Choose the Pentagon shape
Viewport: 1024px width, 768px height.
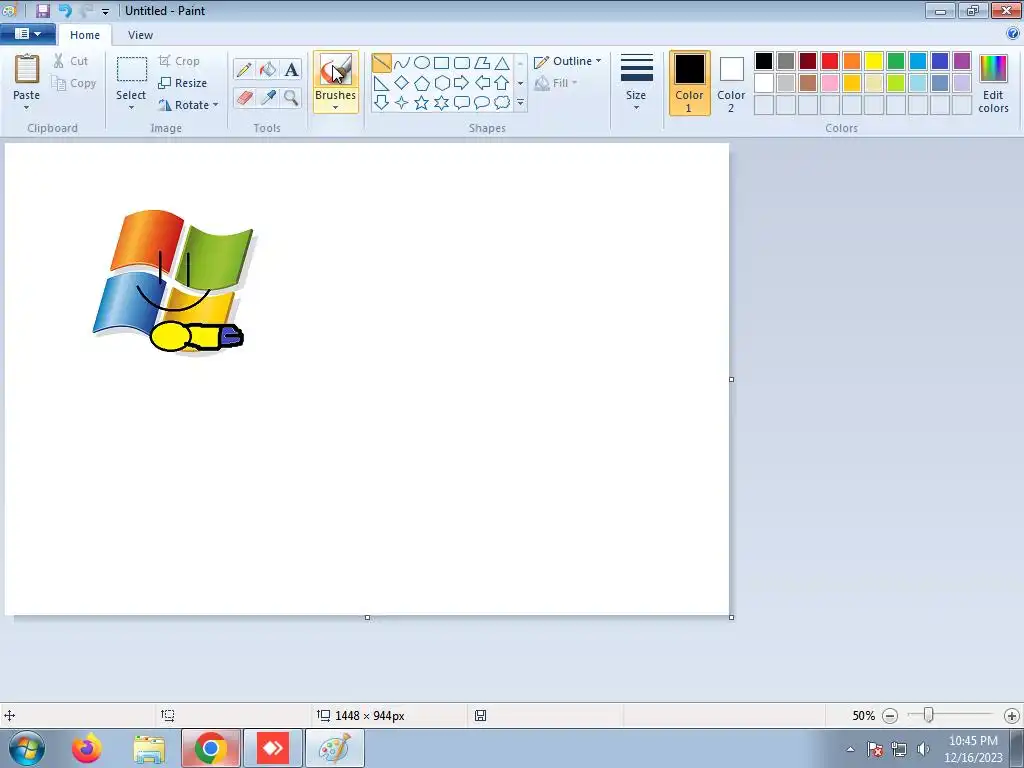[422, 83]
